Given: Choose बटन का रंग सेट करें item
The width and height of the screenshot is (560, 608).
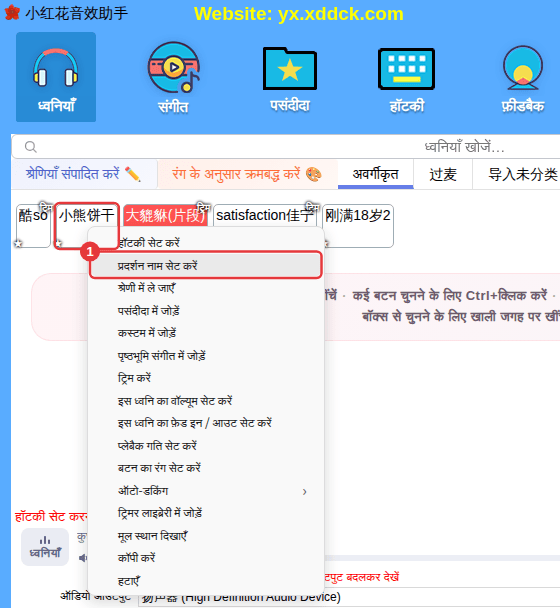Looking at the screenshot, I should 206,468.
